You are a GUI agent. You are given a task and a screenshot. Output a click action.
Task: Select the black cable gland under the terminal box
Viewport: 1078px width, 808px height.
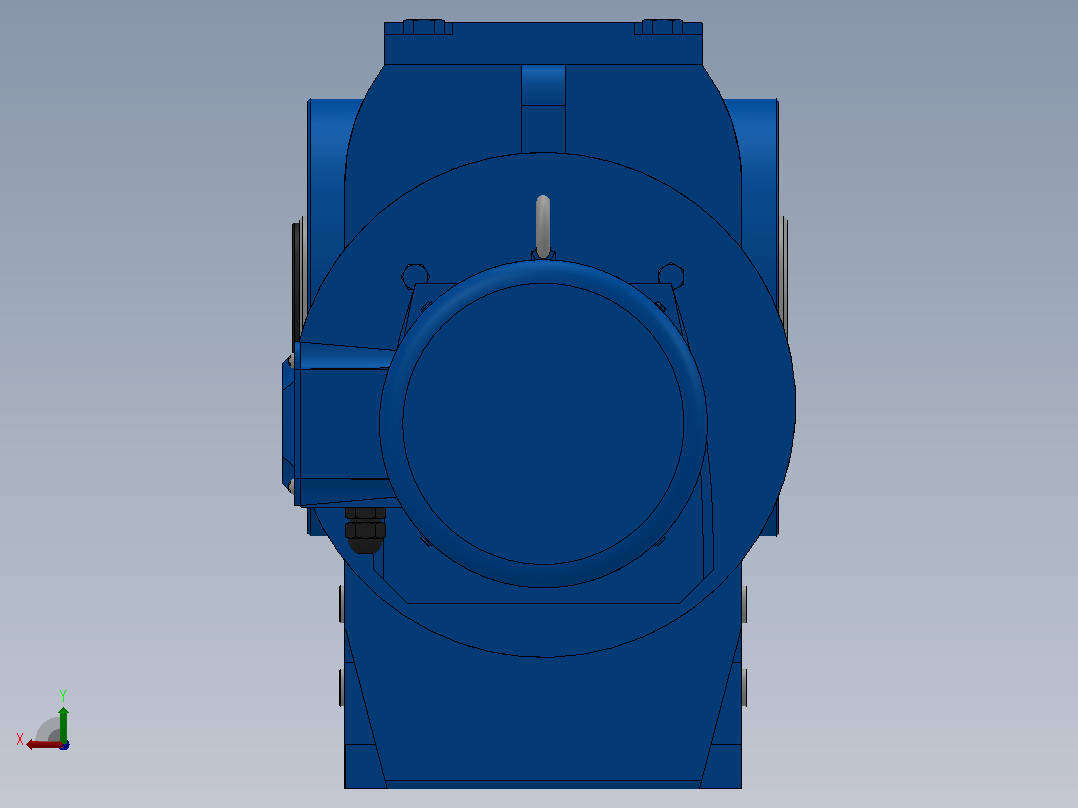[365, 529]
